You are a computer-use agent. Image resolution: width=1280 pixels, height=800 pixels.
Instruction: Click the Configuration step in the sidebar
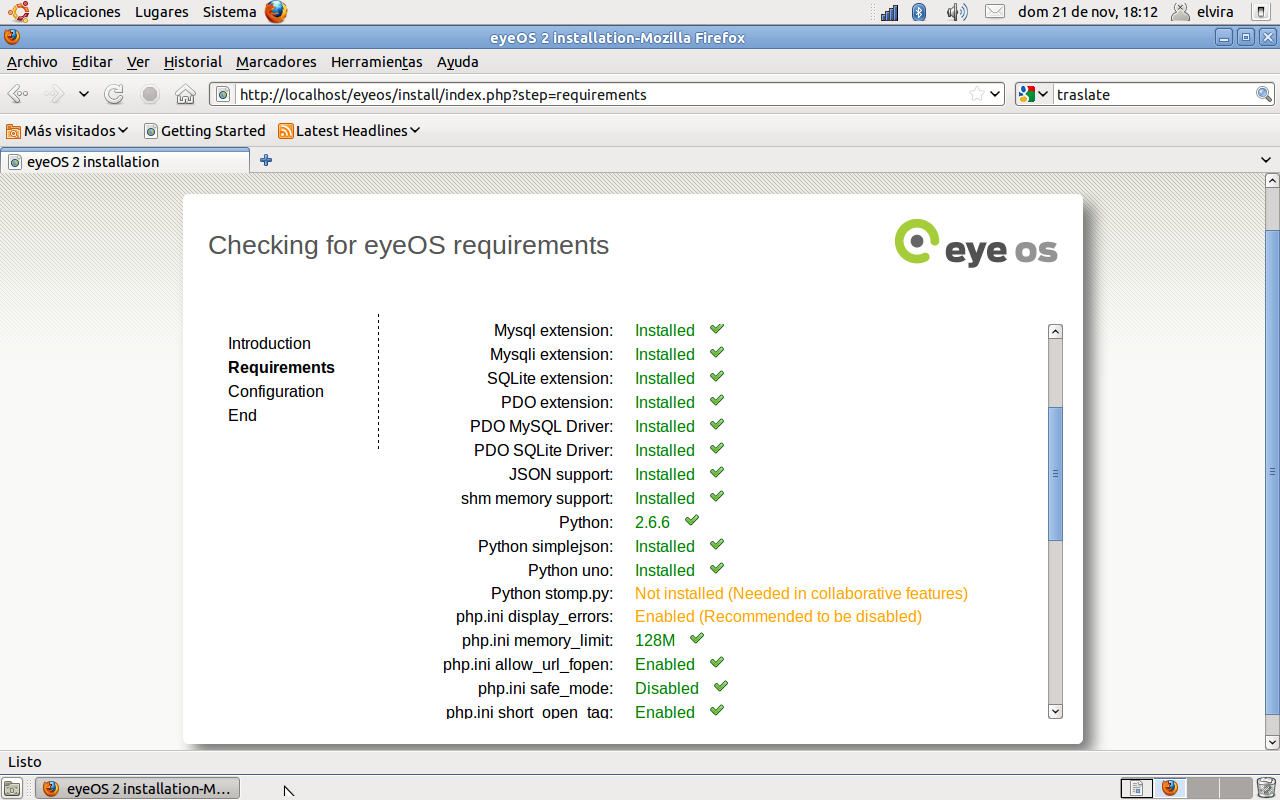click(276, 391)
